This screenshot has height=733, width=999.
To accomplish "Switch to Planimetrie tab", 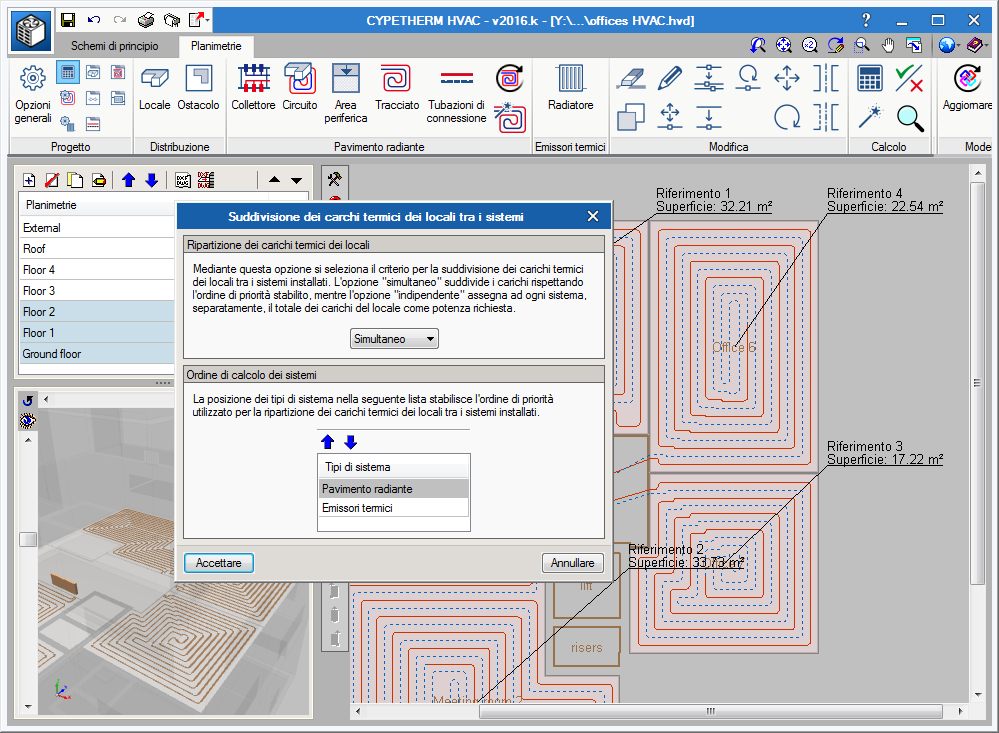I will click(x=216, y=46).
